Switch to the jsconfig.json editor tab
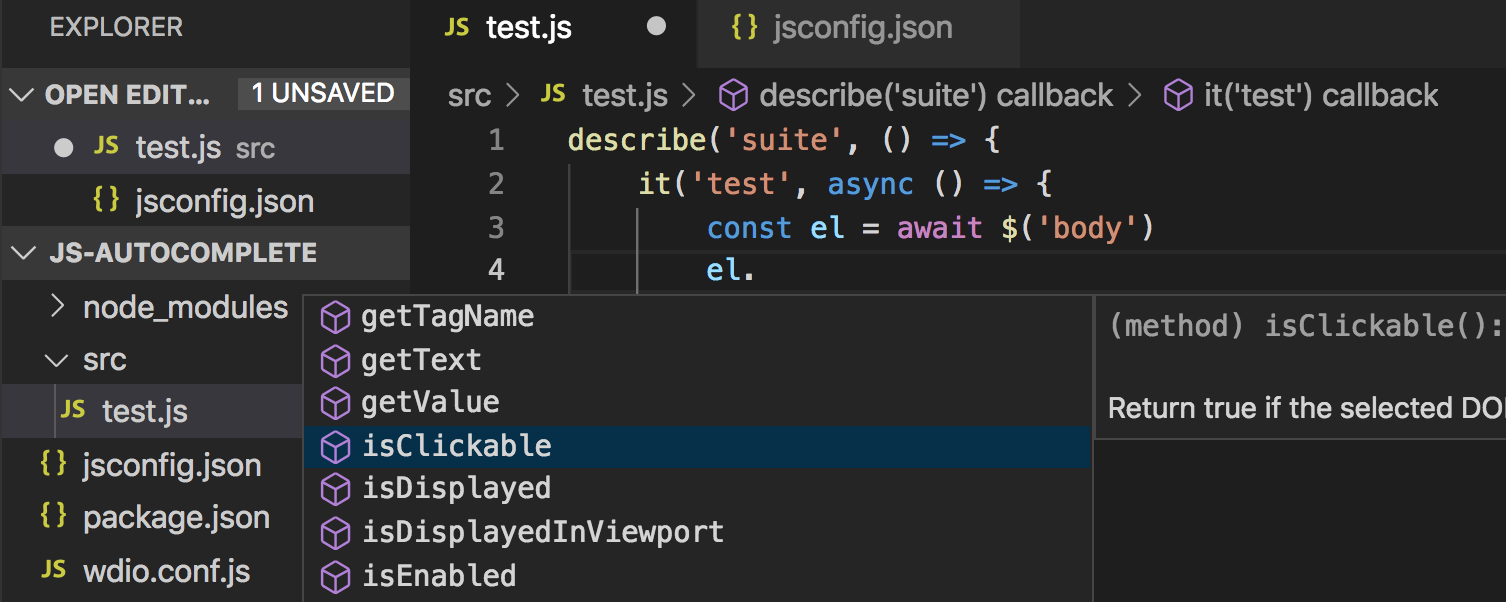Image resolution: width=1506 pixels, height=602 pixels. (x=860, y=28)
